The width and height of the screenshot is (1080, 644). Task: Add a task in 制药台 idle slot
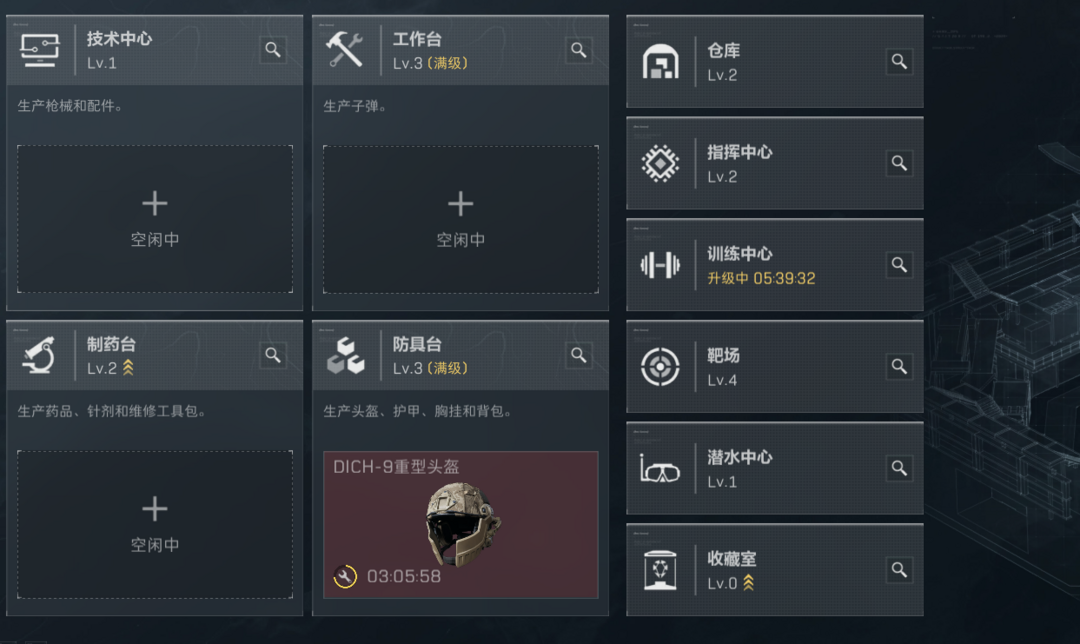[155, 524]
